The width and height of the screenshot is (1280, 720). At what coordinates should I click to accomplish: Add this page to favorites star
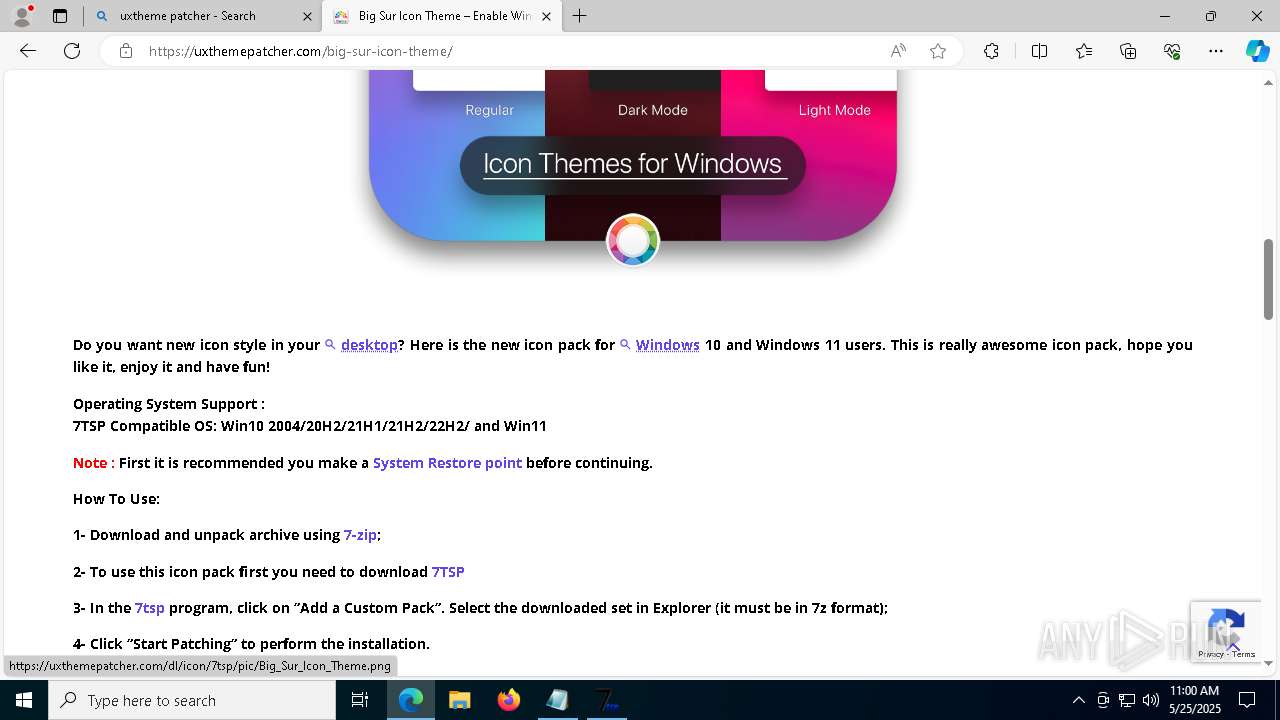tap(938, 51)
